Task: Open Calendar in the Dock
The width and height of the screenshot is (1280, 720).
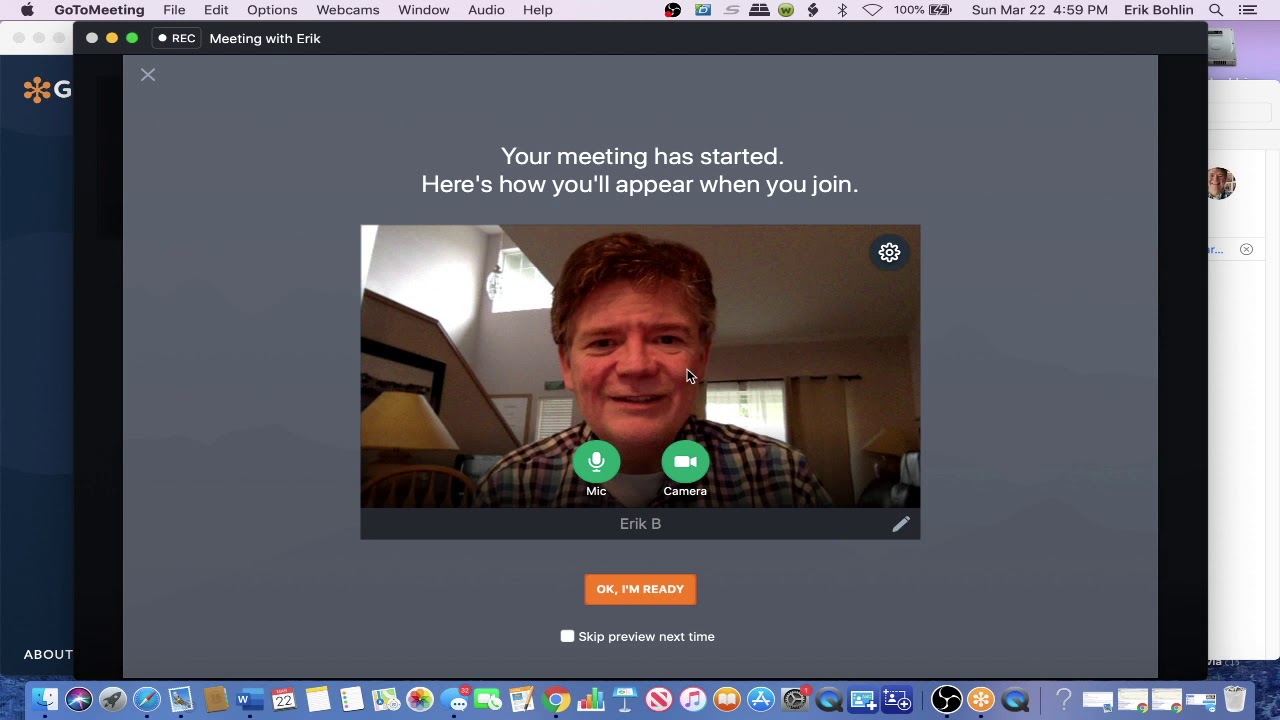Action: (283, 700)
